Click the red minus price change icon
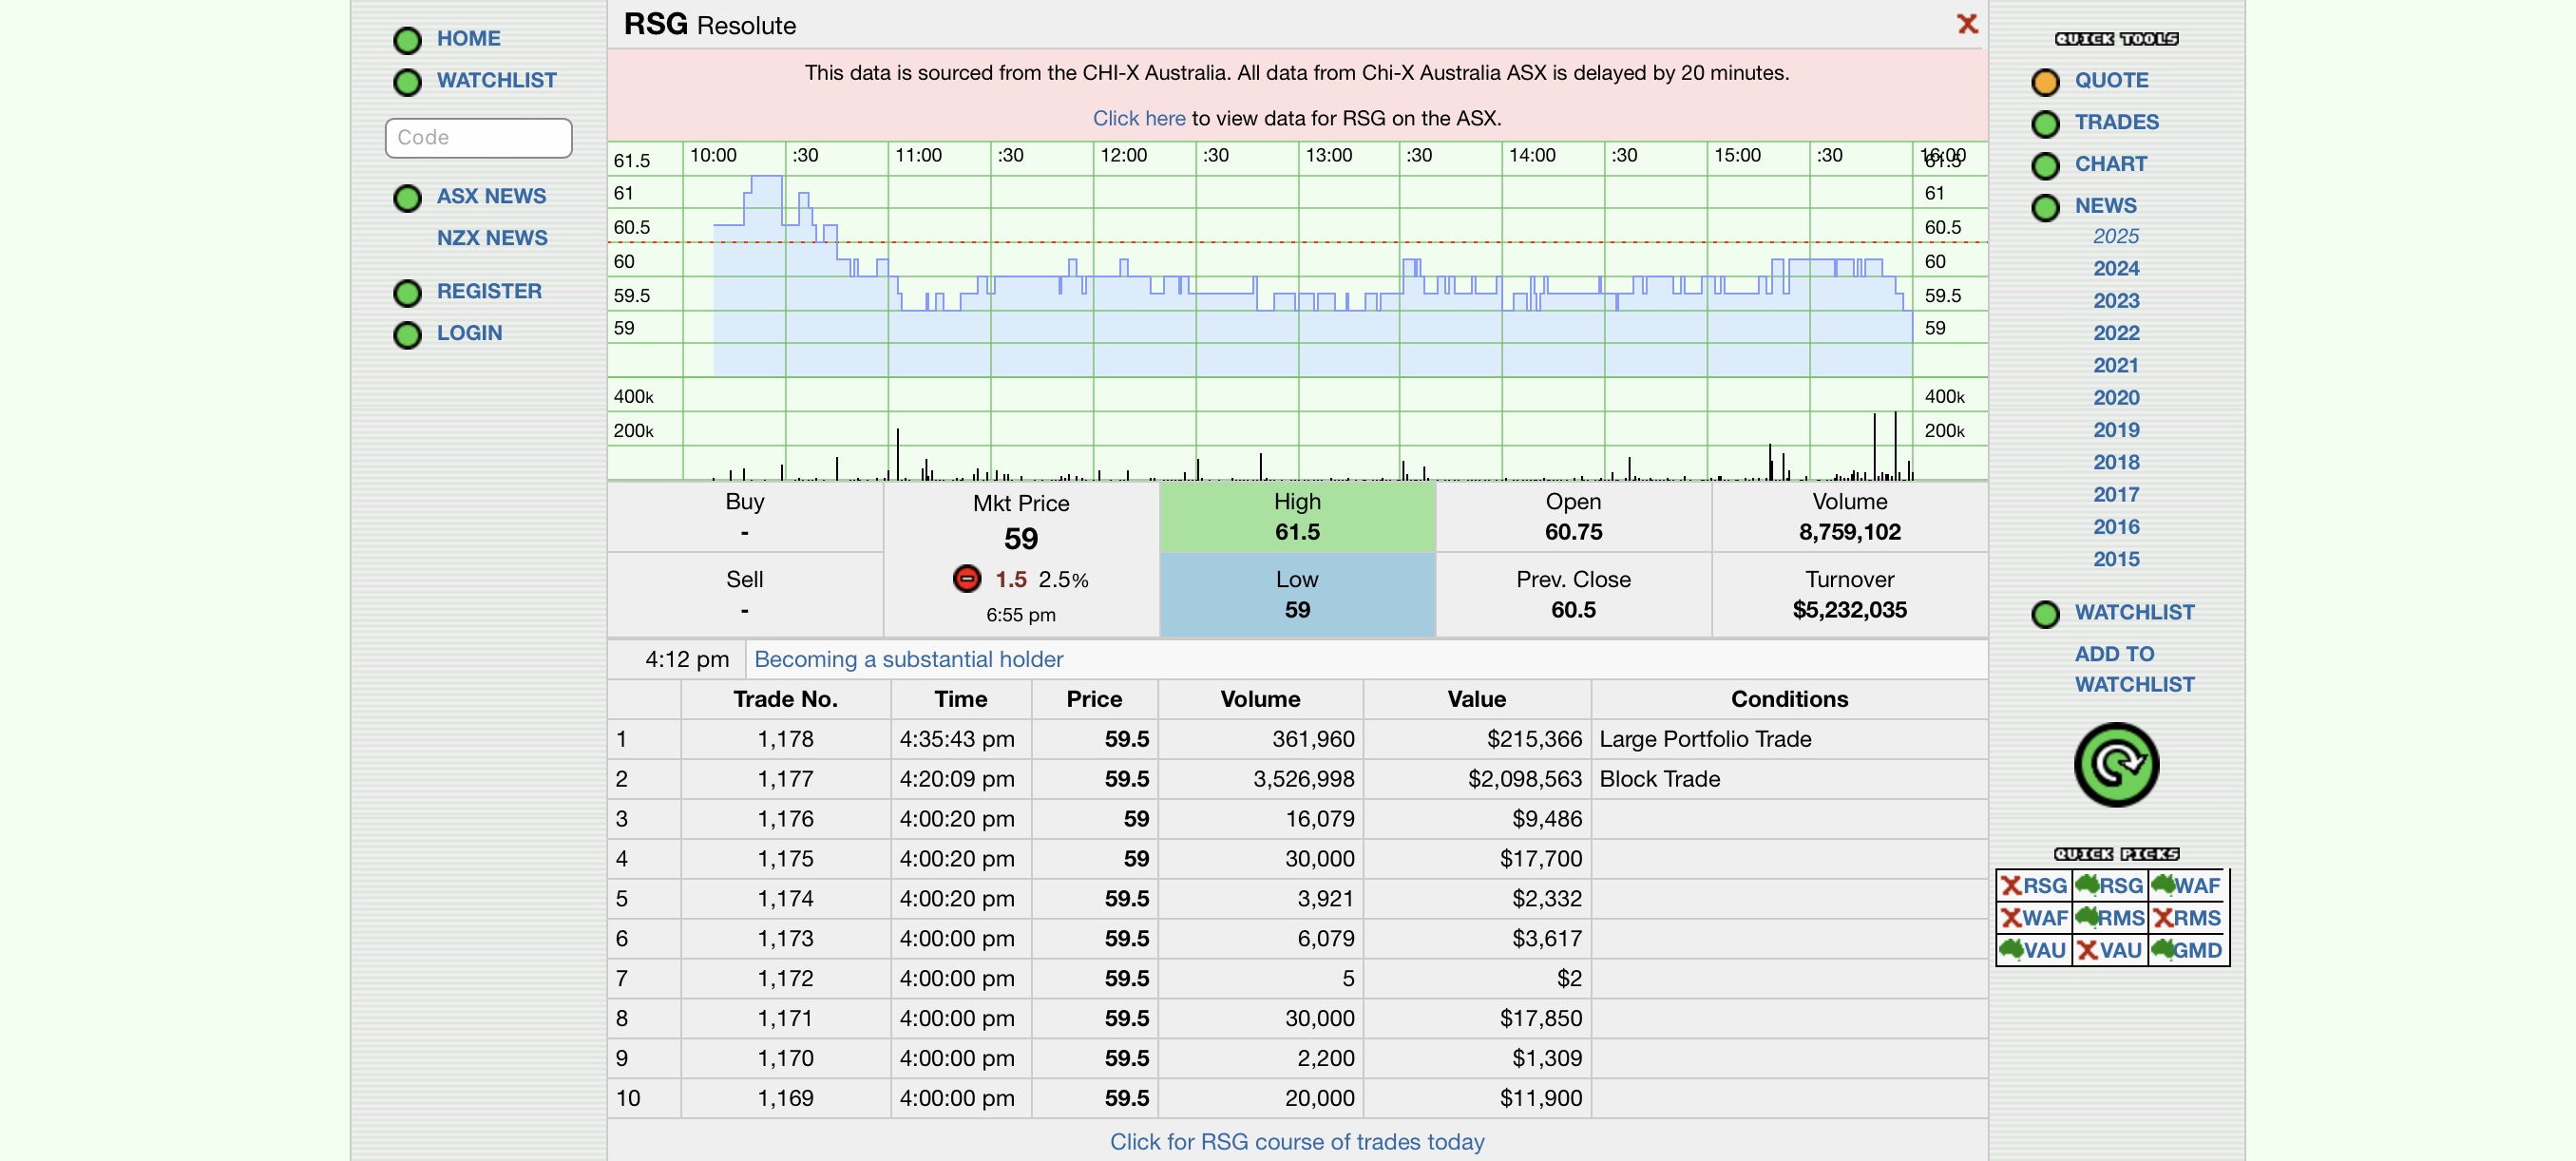This screenshot has height=1161, width=2576. [x=966, y=579]
